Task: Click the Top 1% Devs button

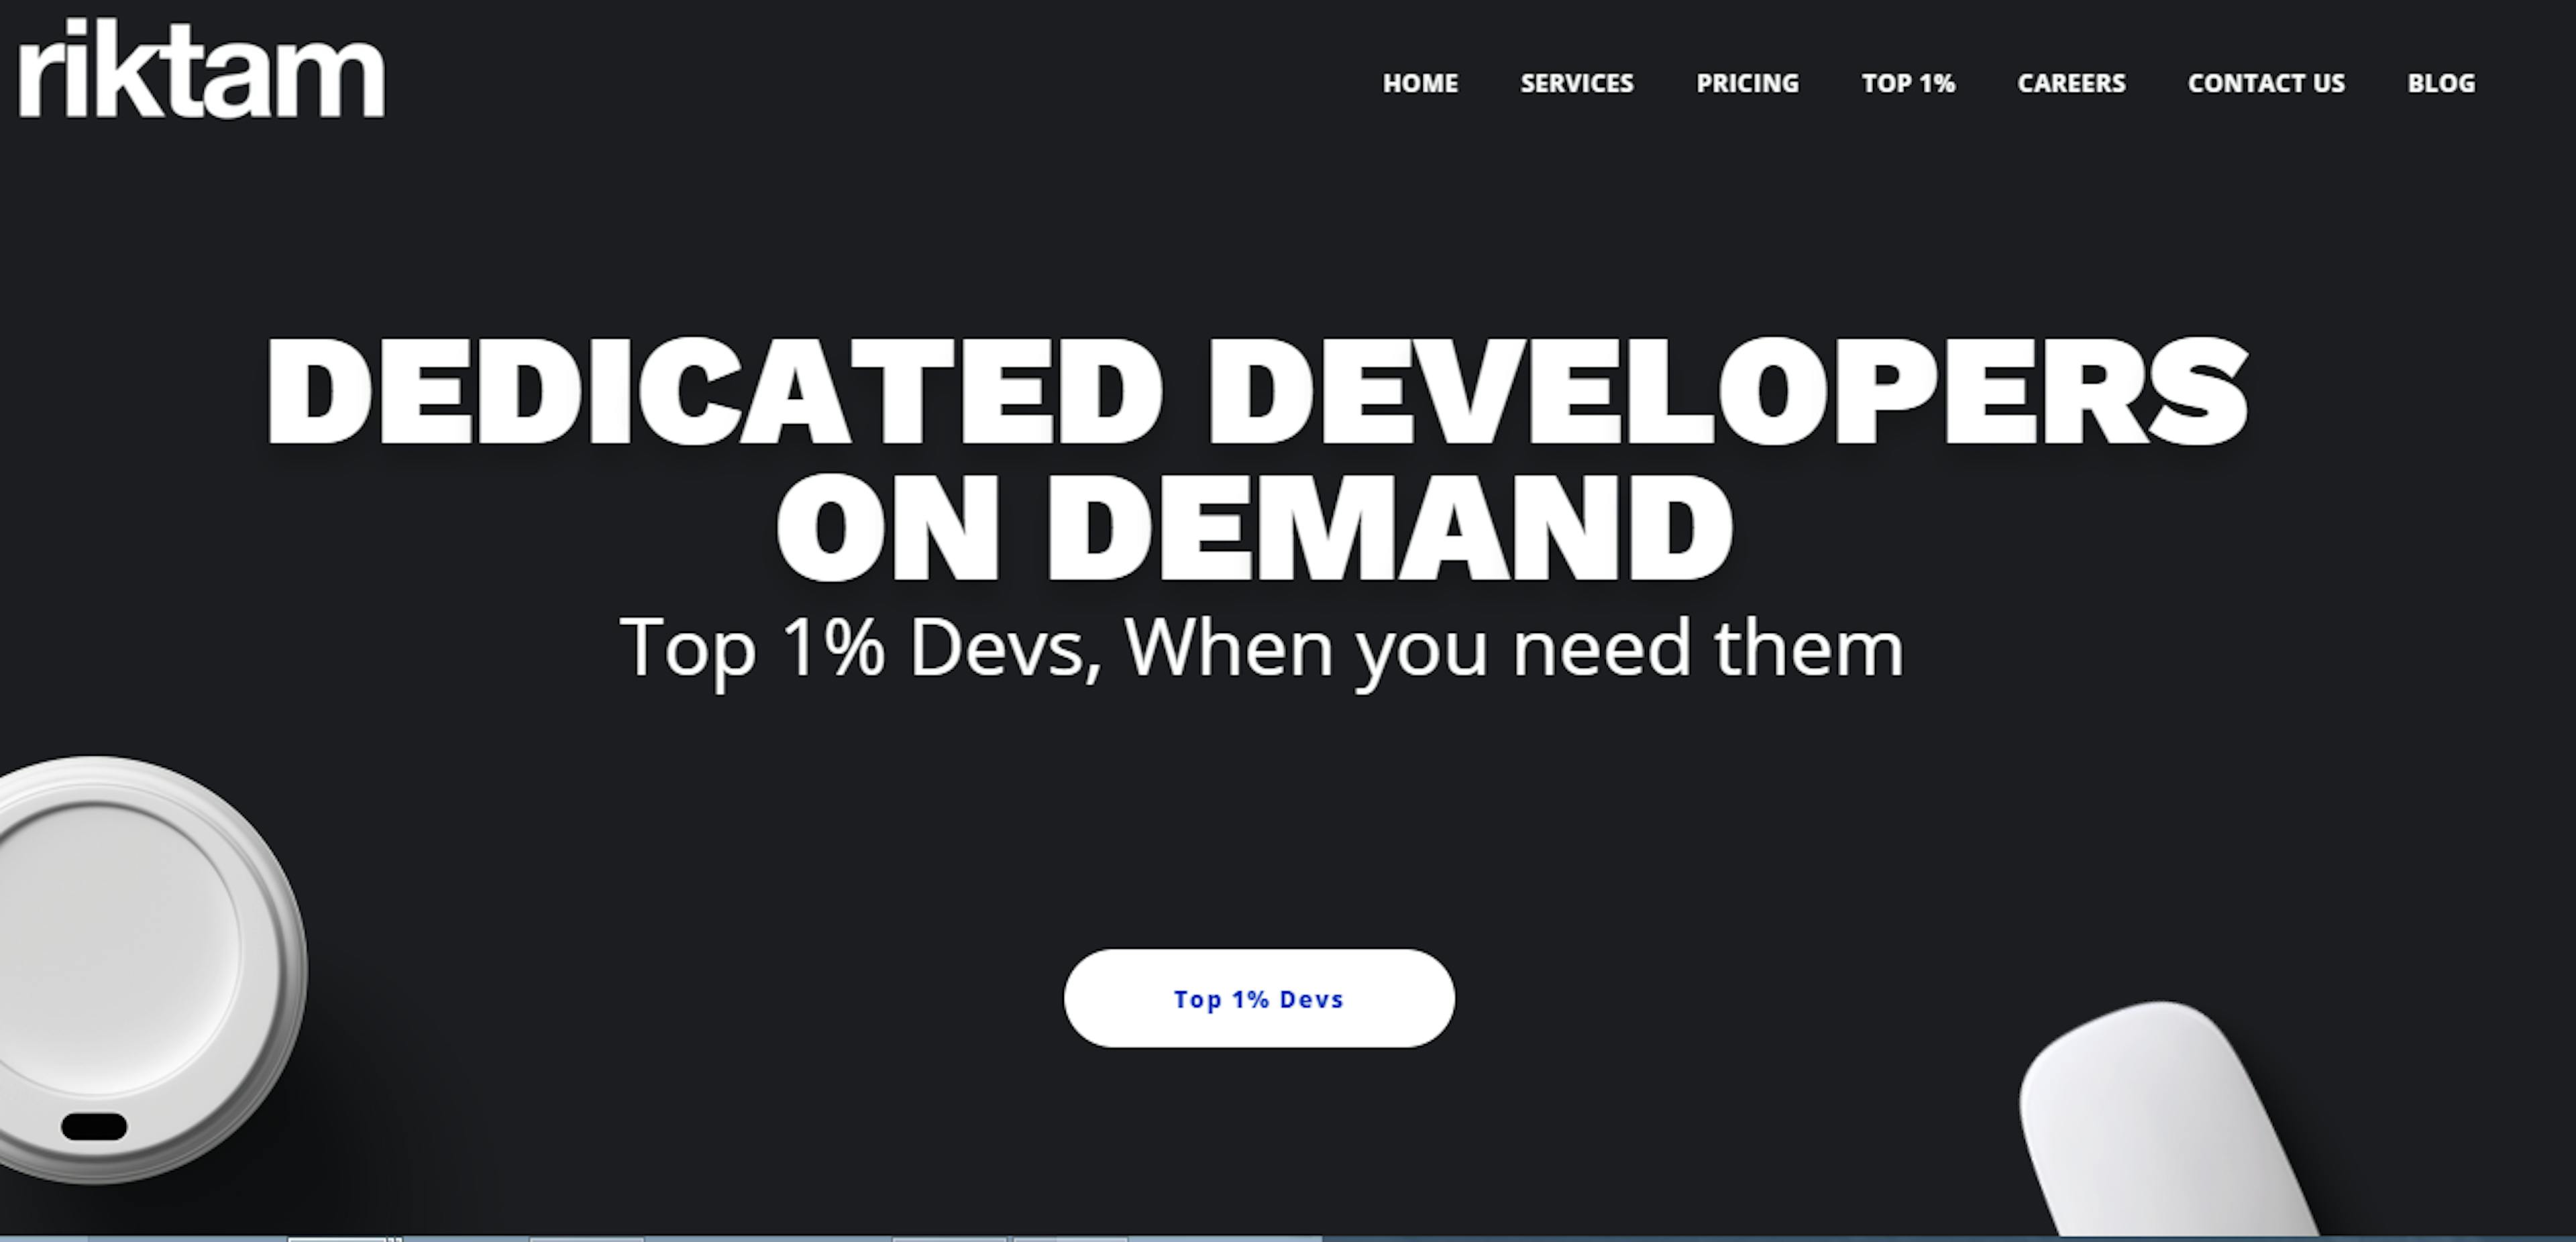Action: [x=1259, y=998]
